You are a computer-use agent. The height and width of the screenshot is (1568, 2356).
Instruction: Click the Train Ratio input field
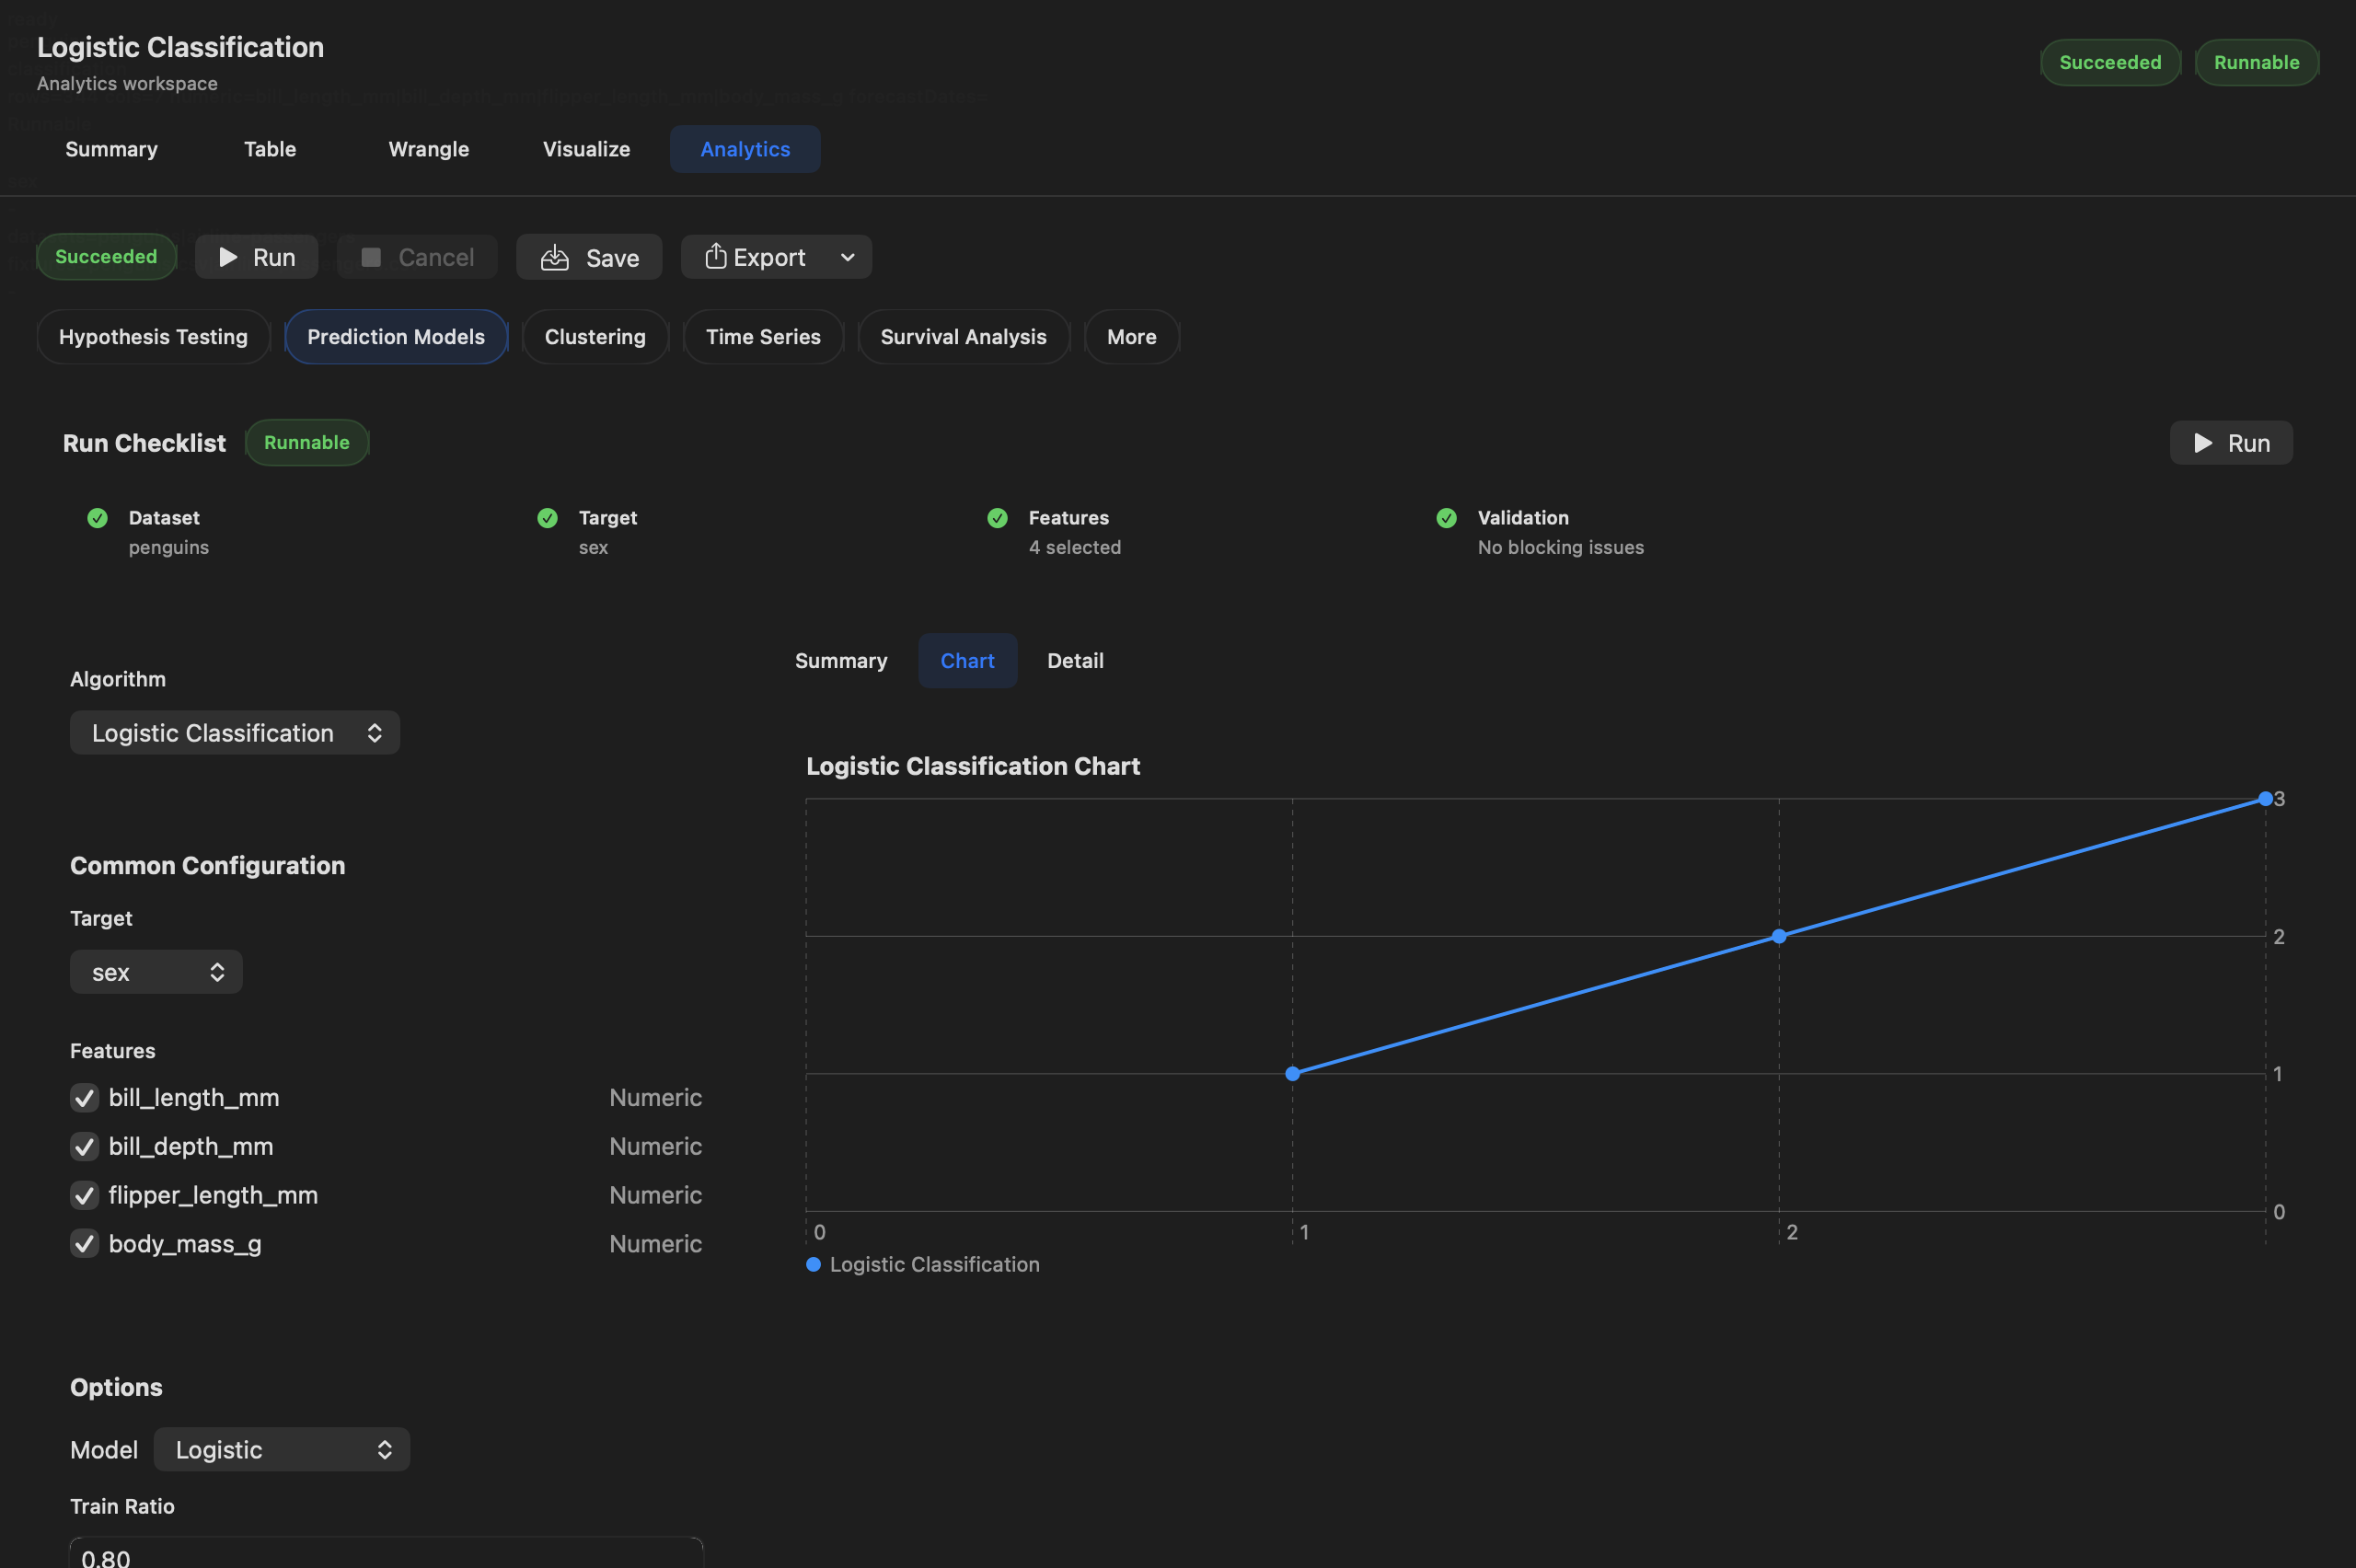386,1553
